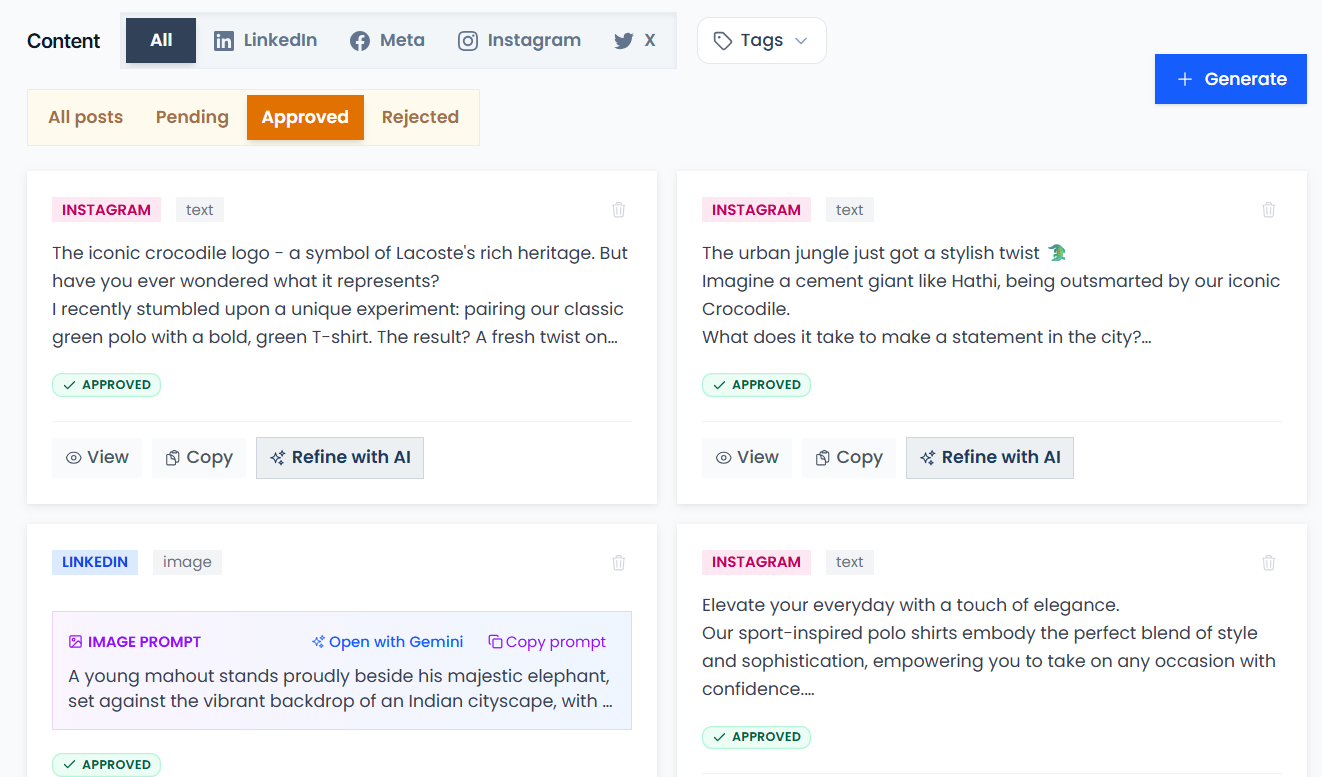The image size is (1322, 777).
Task: Click eye icon on urban jungle View
Action: [x=723, y=458]
